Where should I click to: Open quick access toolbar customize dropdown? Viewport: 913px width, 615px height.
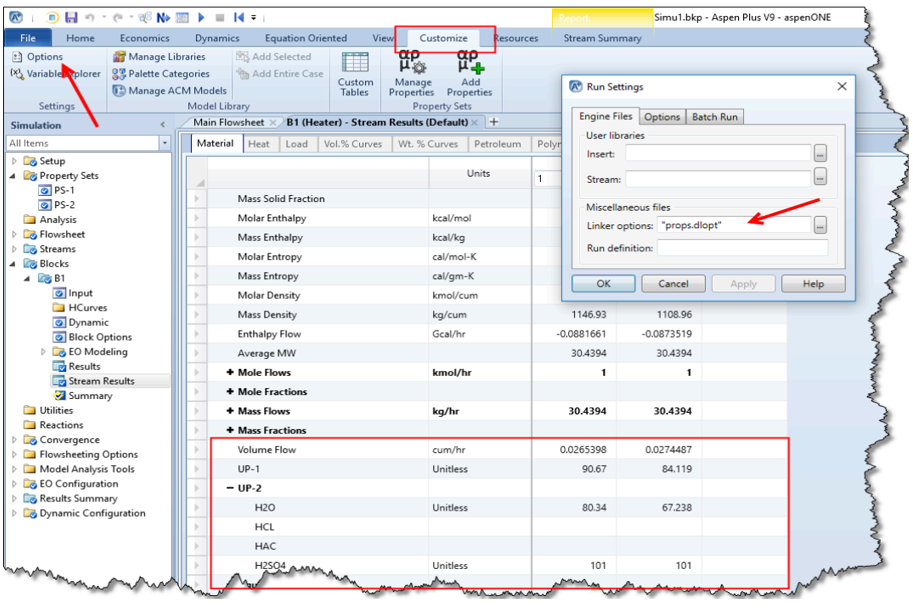253,17
